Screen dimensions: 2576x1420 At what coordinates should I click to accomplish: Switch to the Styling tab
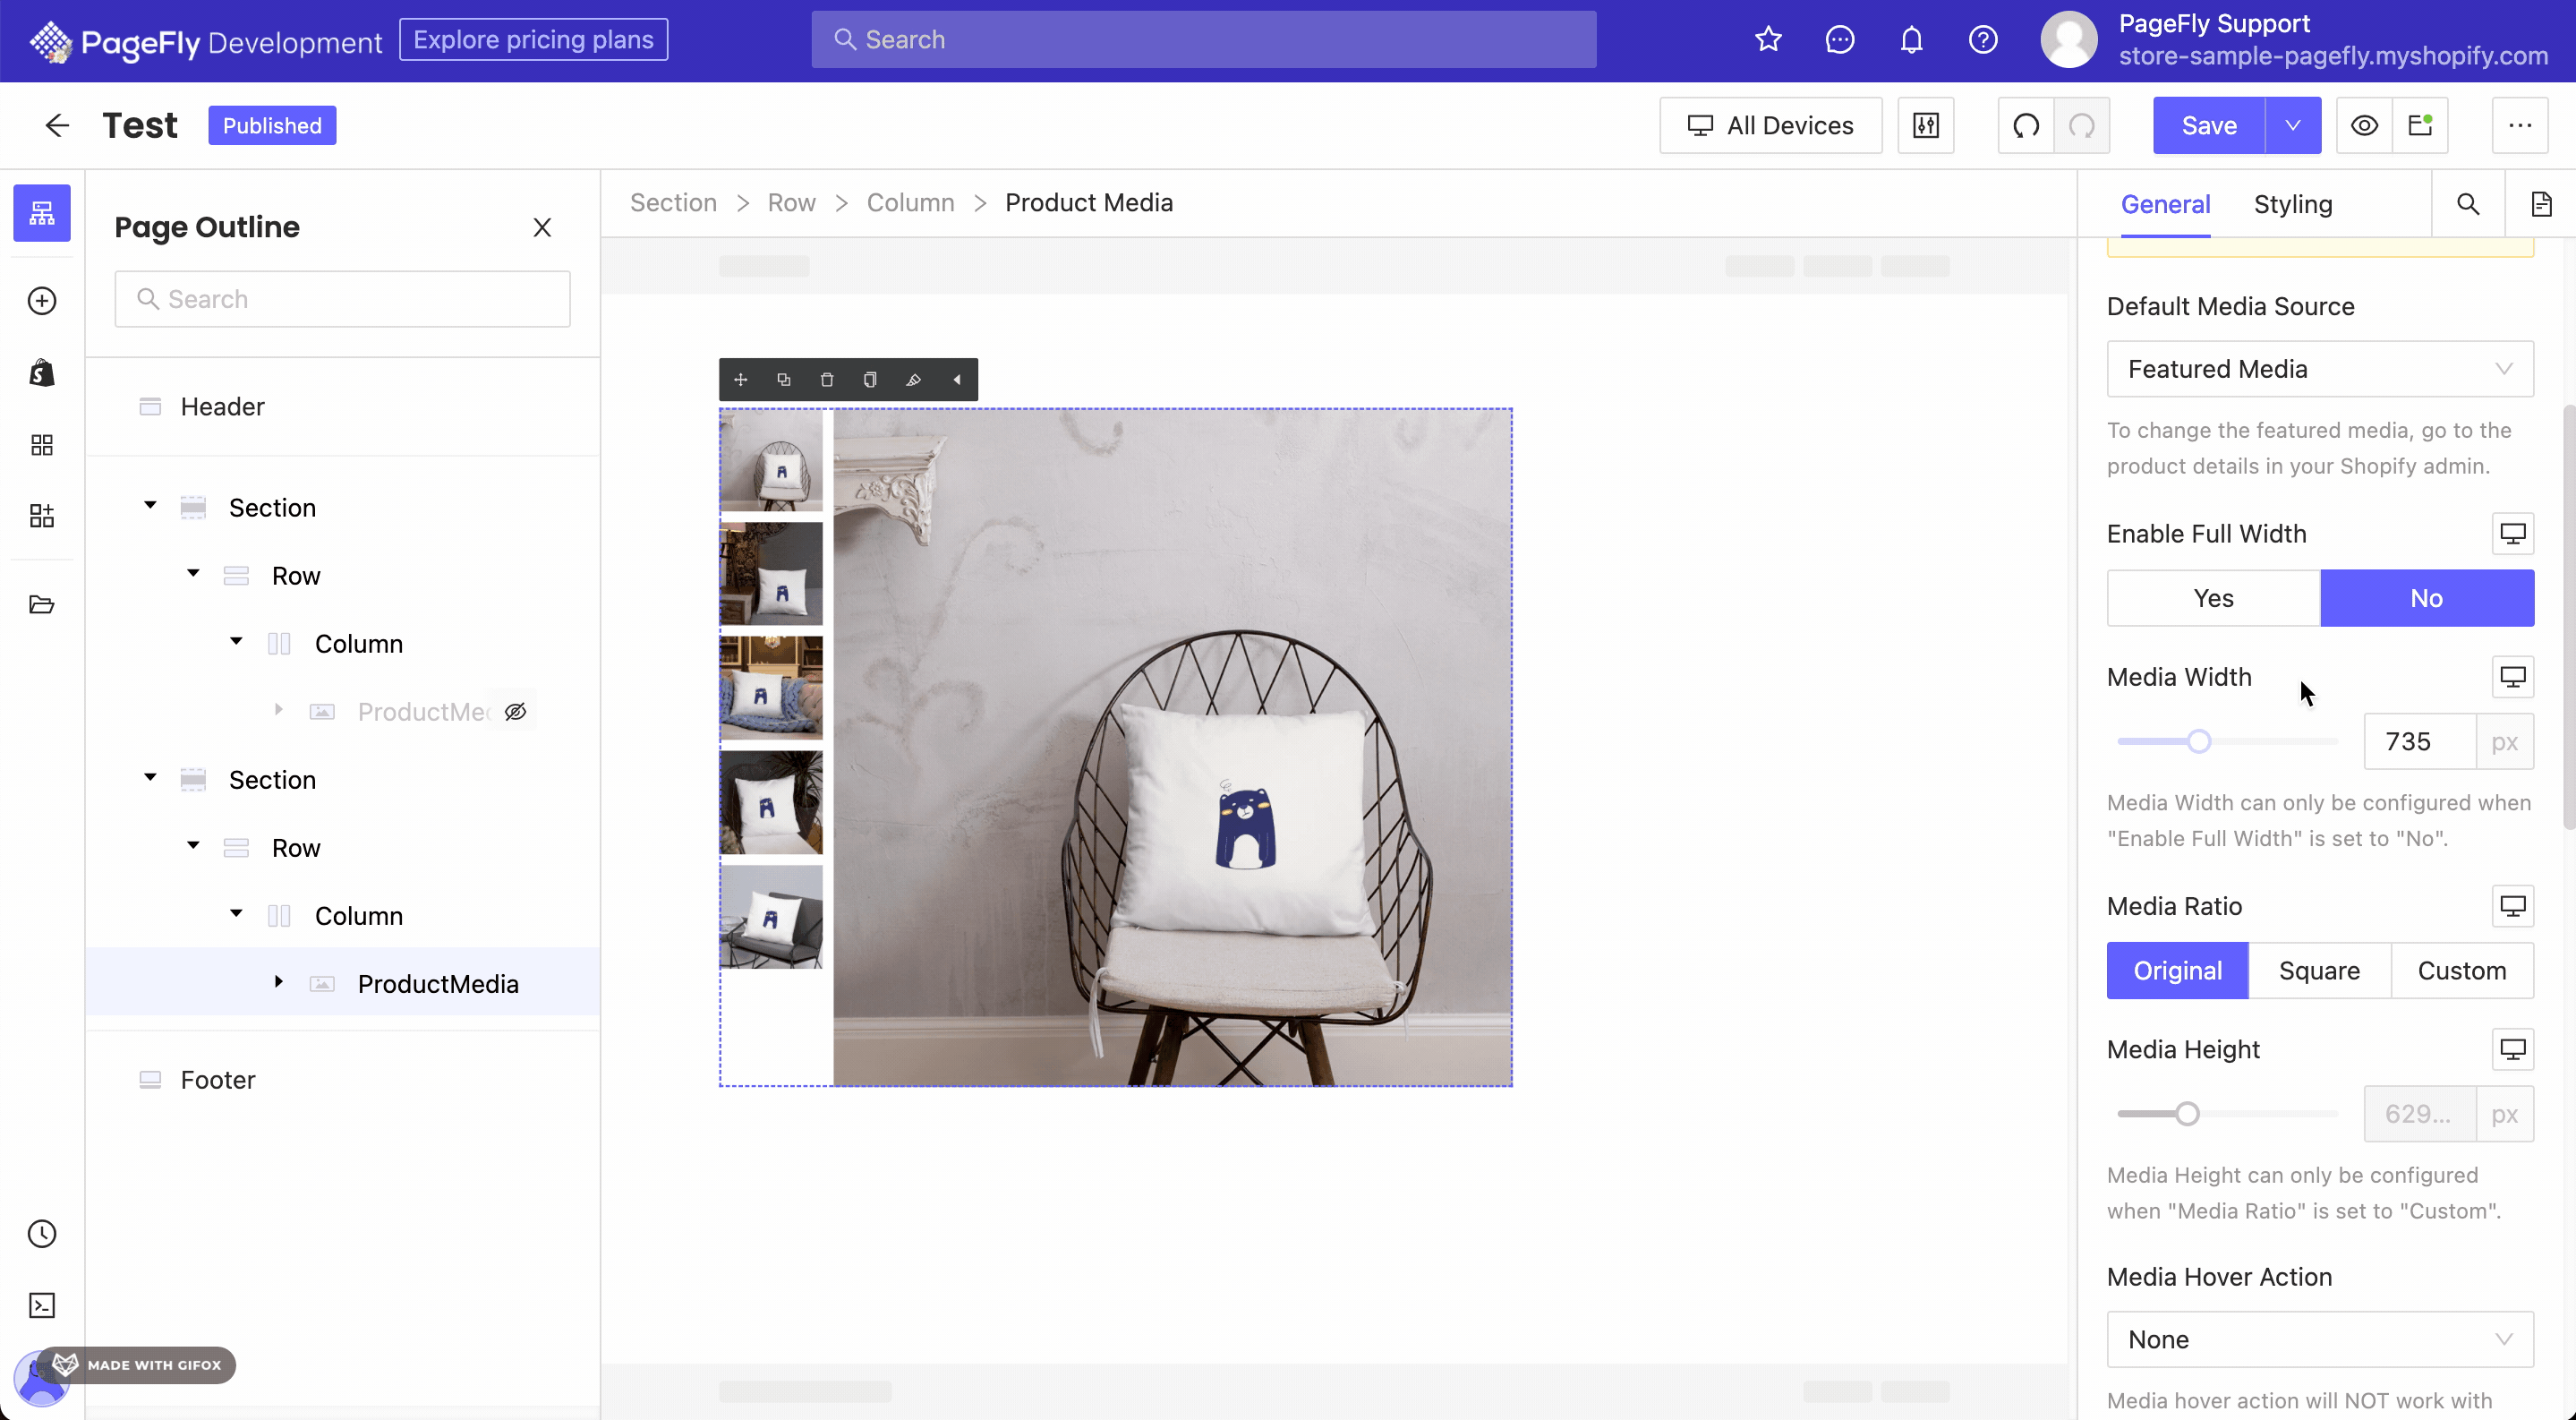pyautogui.click(x=2293, y=204)
